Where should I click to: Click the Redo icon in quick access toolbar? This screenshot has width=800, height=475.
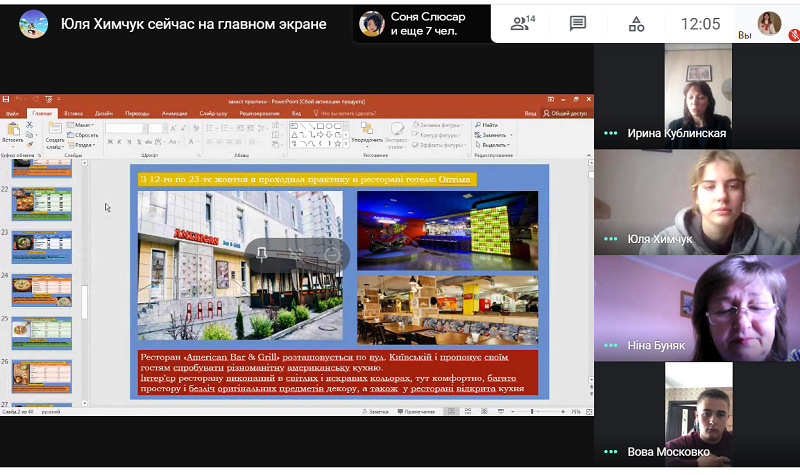[x=35, y=99]
